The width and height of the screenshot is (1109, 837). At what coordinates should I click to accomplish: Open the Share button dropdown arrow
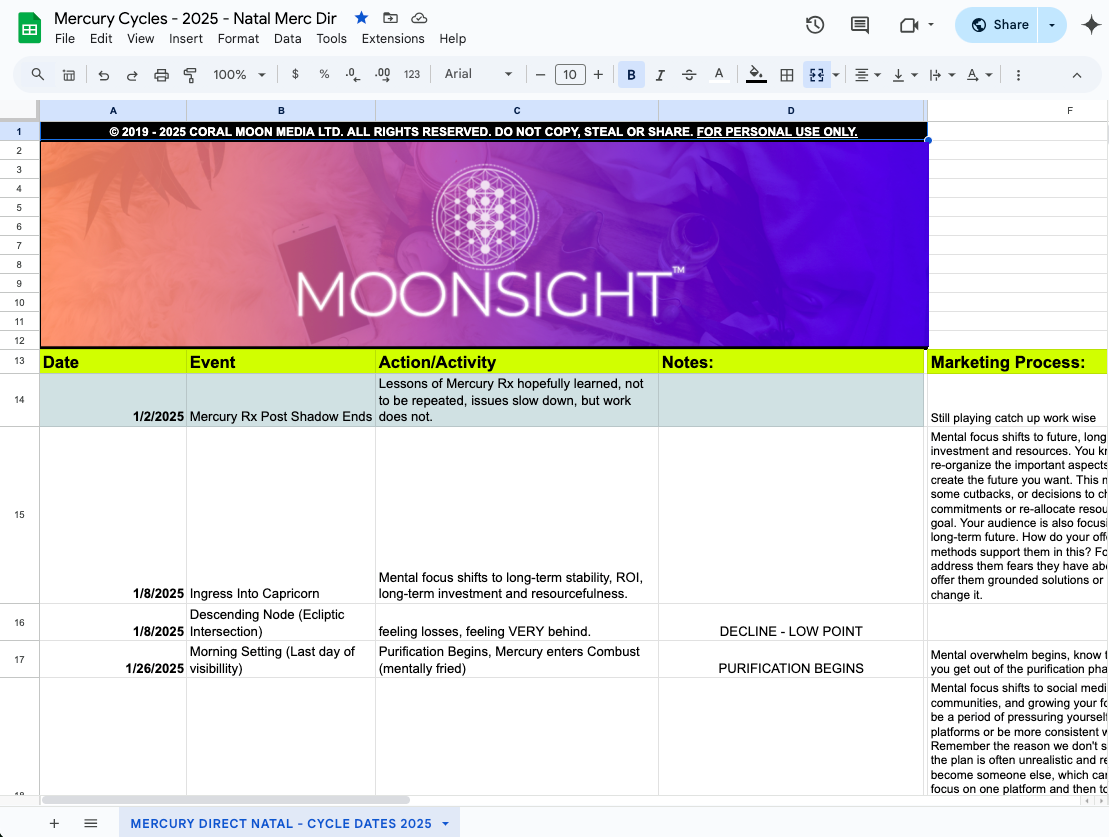click(1051, 24)
